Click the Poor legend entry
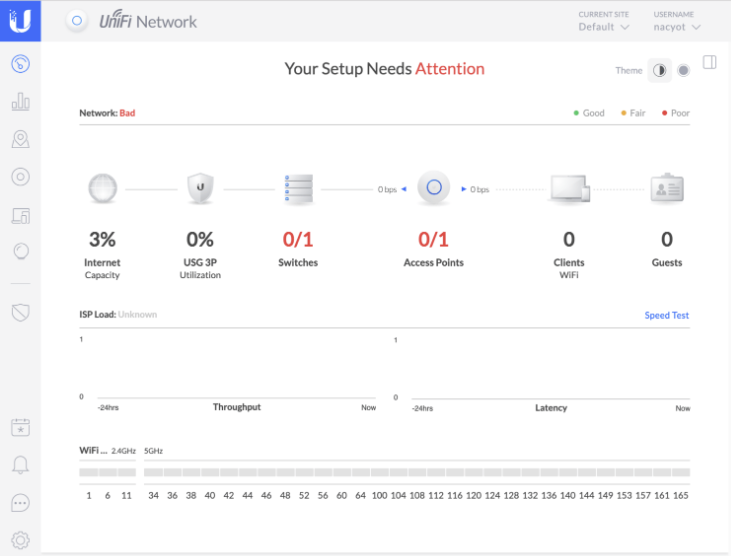Image resolution: width=731 pixels, height=556 pixels. [x=676, y=113]
